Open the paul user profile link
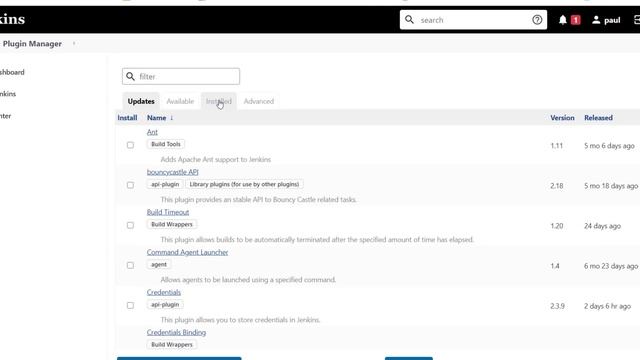640x360 pixels. pyautogui.click(x=606, y=20)
